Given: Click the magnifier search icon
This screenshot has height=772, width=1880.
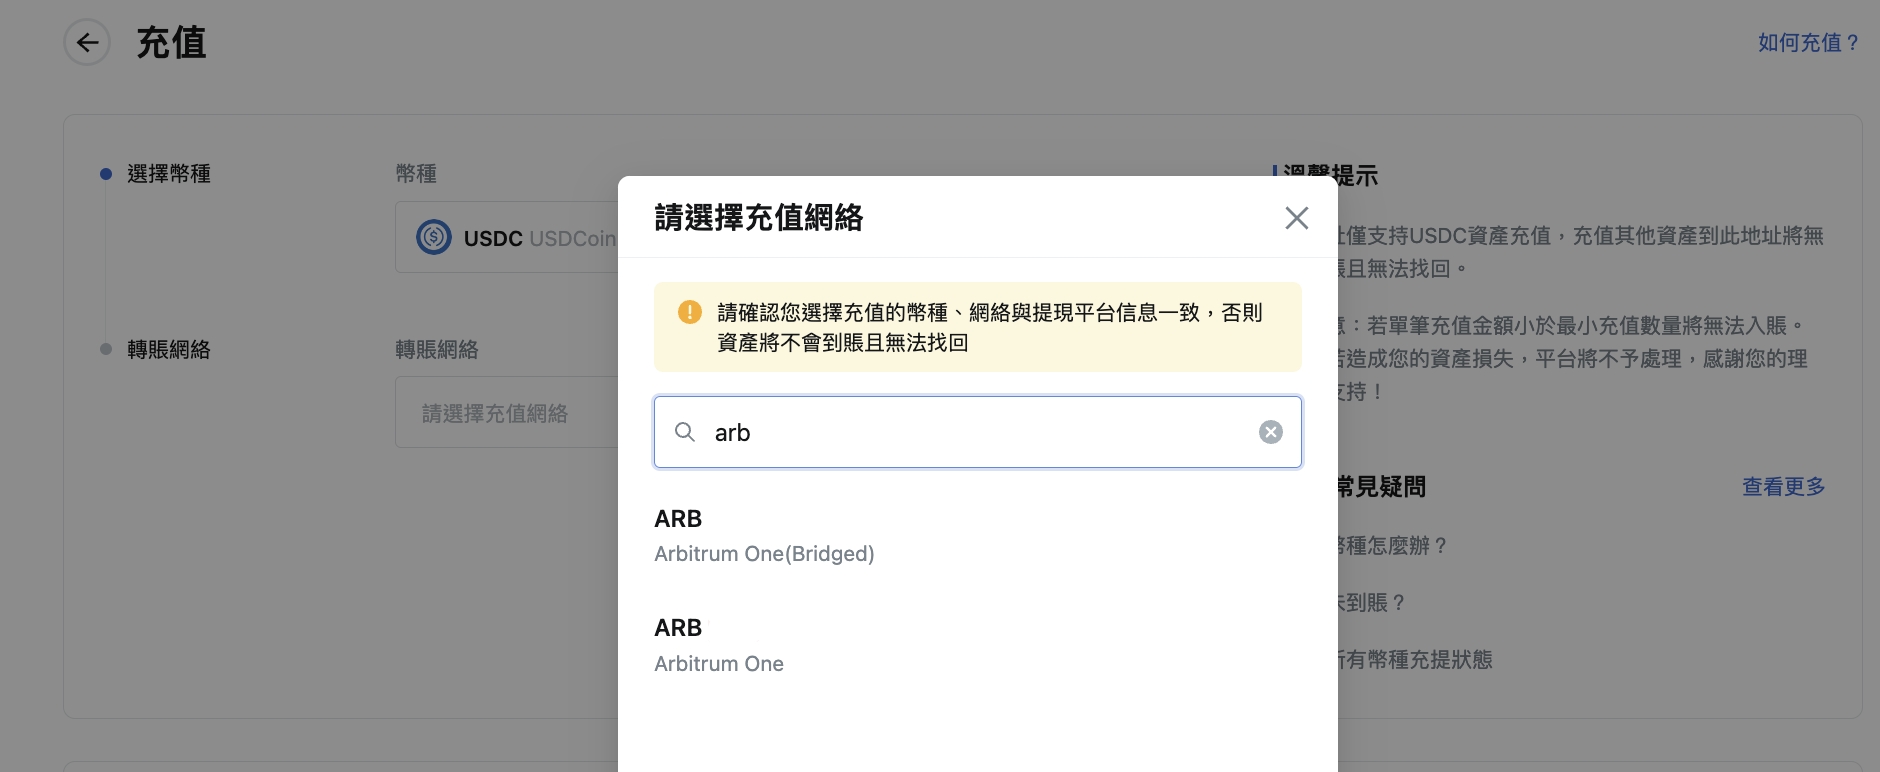Looking at the screenshot, I should 685,432.
